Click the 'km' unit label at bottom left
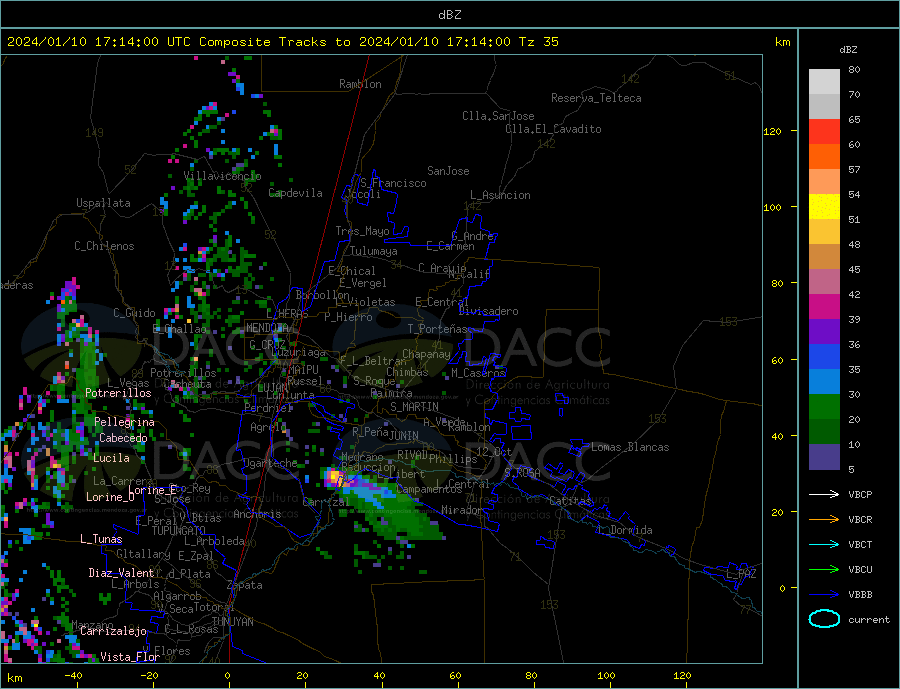 (14, 678)
